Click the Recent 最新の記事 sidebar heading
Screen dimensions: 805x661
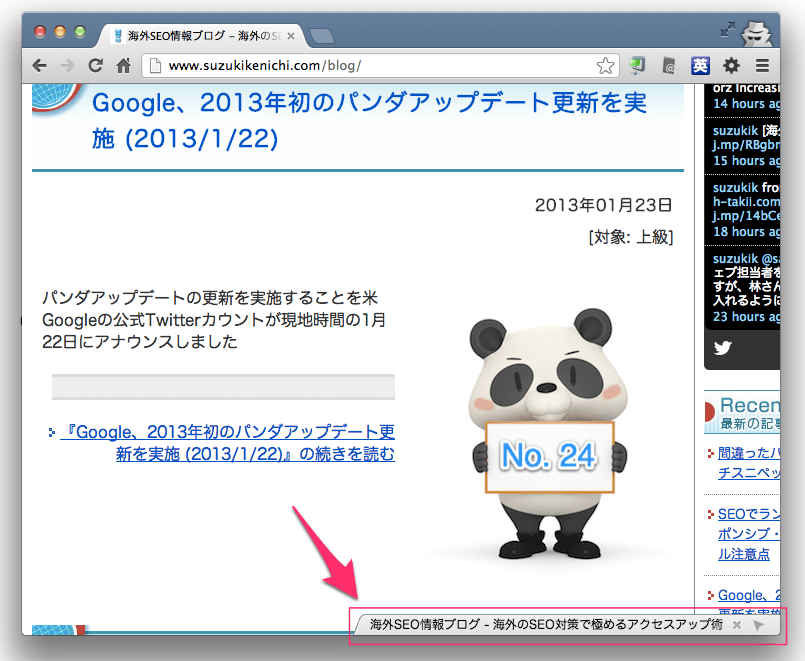click(x=743, y=413)
